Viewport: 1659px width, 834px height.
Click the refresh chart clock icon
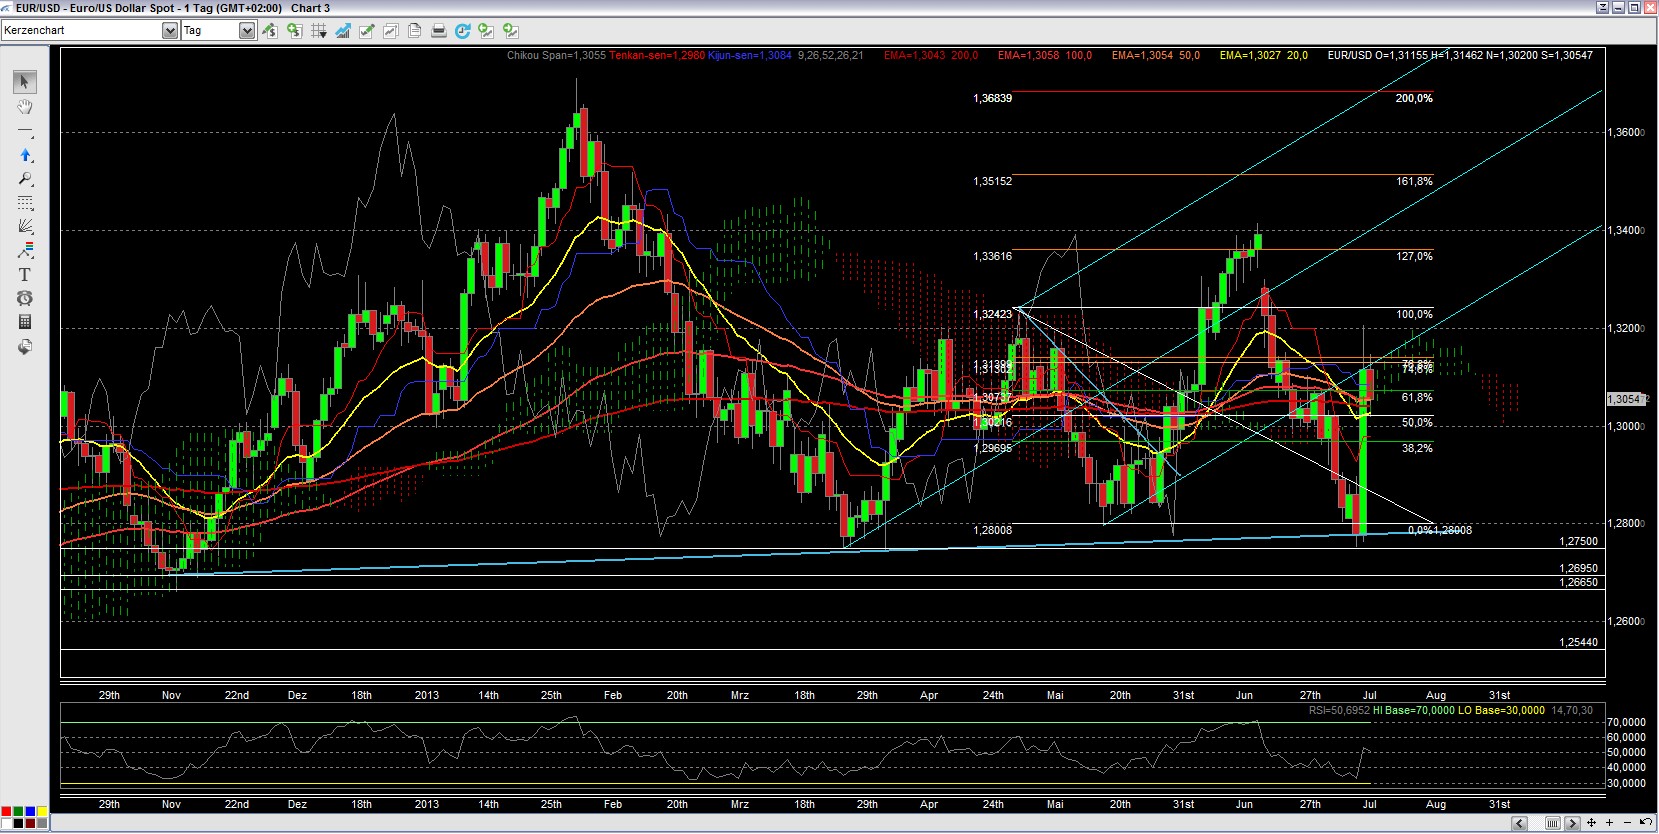click(x=462, y=31)
